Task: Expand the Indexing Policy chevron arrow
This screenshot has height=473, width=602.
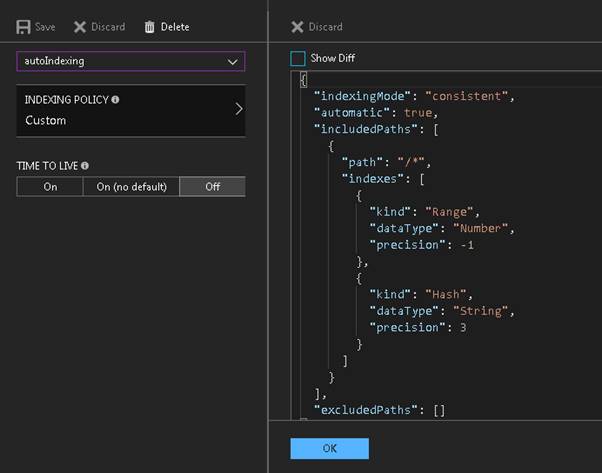Action: [239, 109]
